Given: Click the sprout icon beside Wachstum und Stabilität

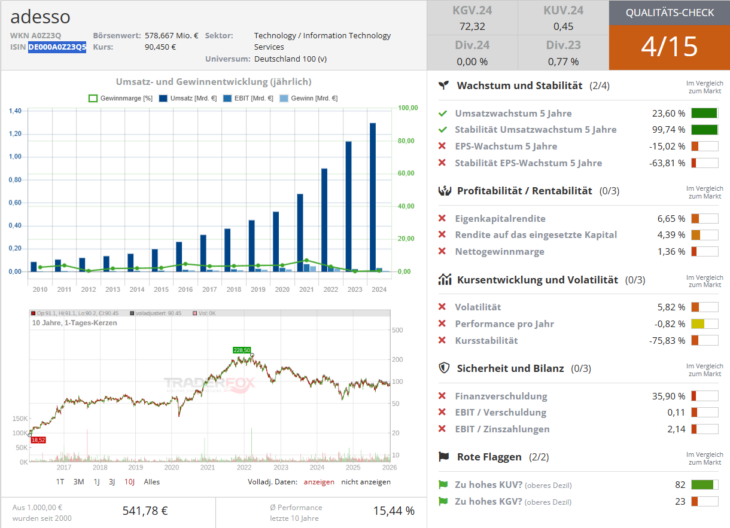Looking at the screenshot, I should (x=444, y=86).
